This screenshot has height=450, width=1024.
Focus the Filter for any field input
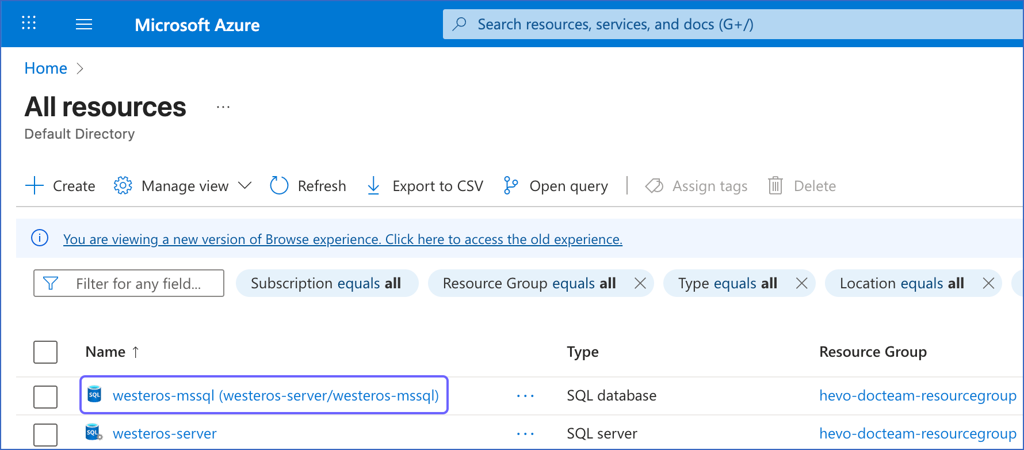tap(129, 283)
